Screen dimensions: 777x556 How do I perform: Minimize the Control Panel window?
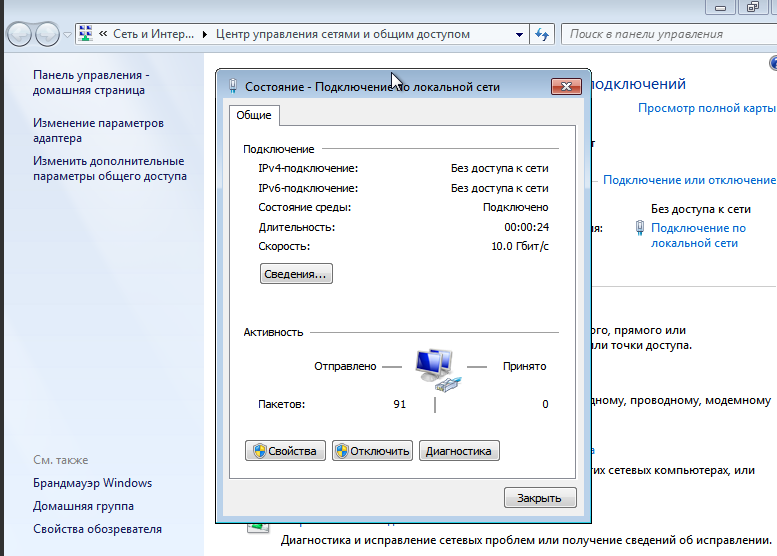pyautogui.click(x=721, y=7)
